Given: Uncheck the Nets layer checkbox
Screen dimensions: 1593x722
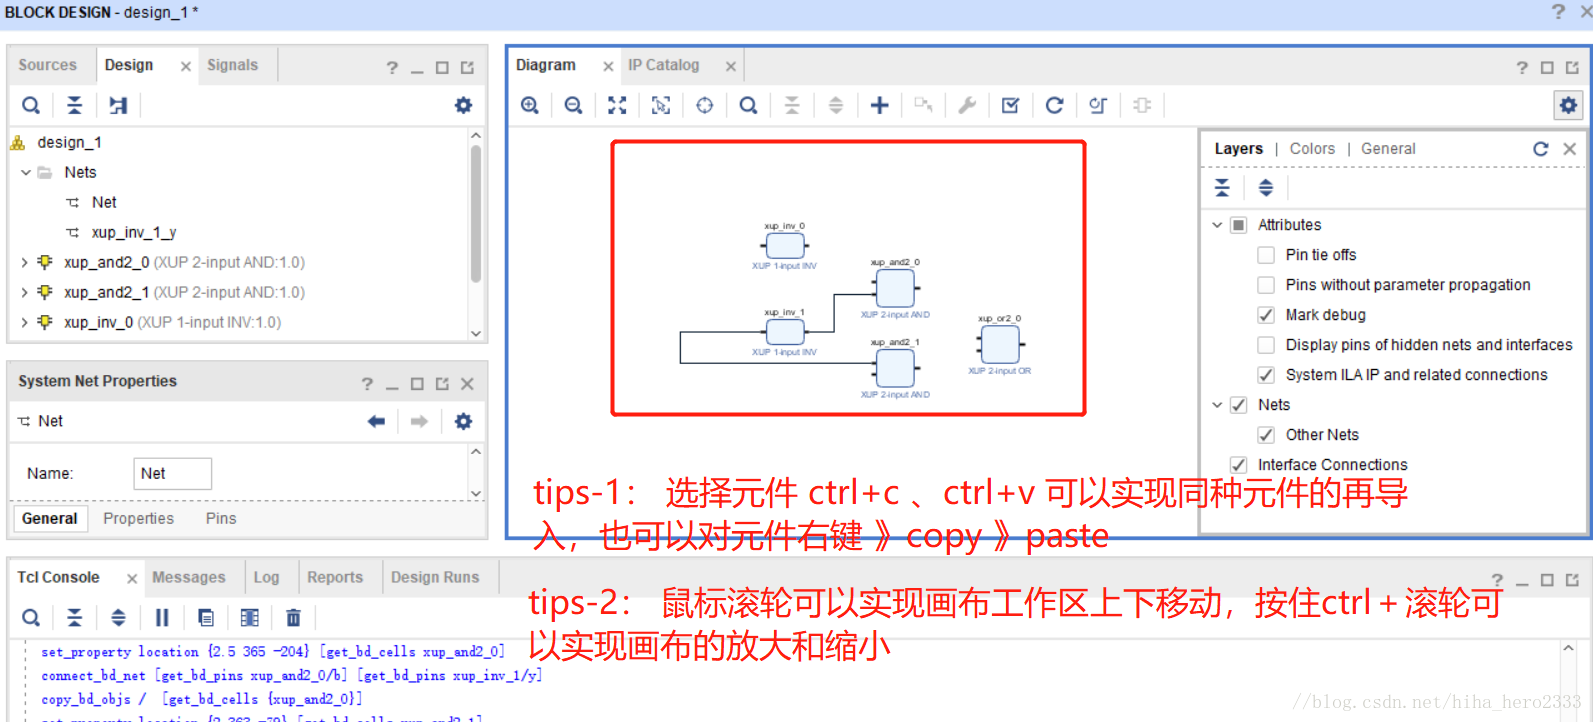Looking at the screenshot, I should click(1238, 405).
